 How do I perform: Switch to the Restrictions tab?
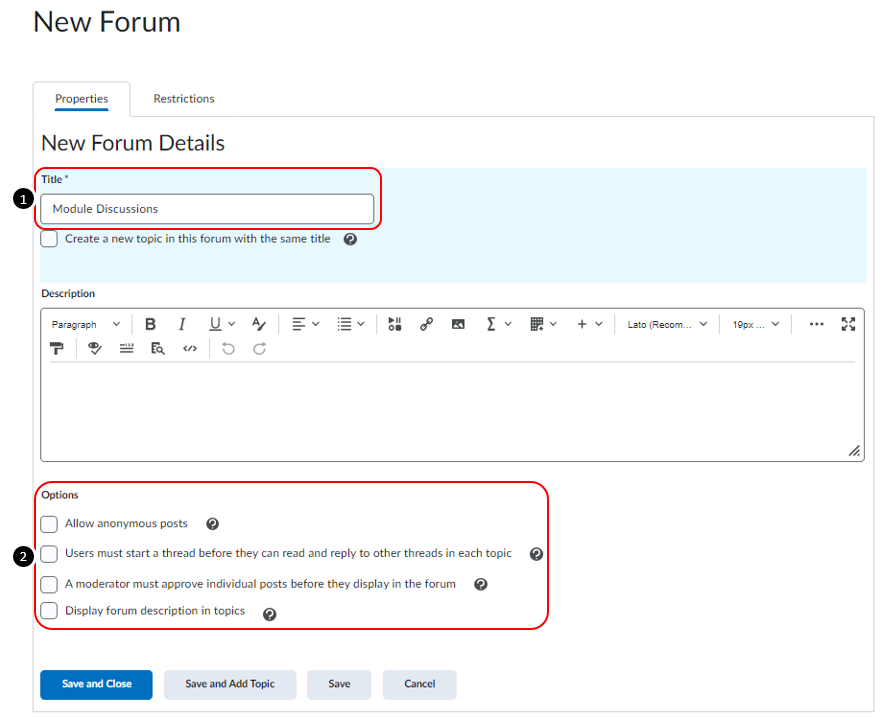184,98
